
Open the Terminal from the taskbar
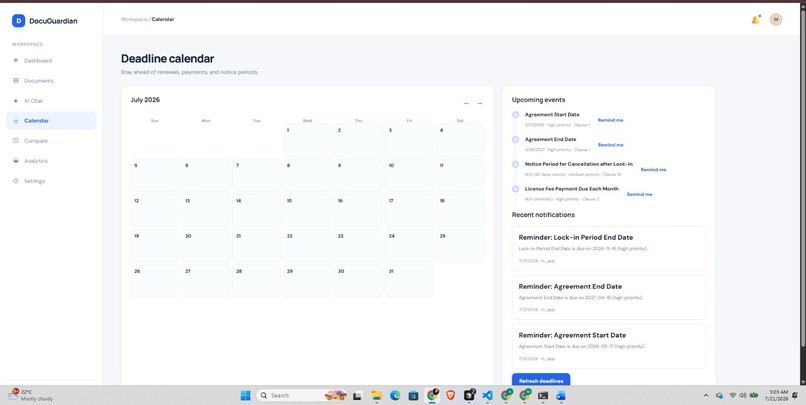pyautogui.click(x=543, y=395)
